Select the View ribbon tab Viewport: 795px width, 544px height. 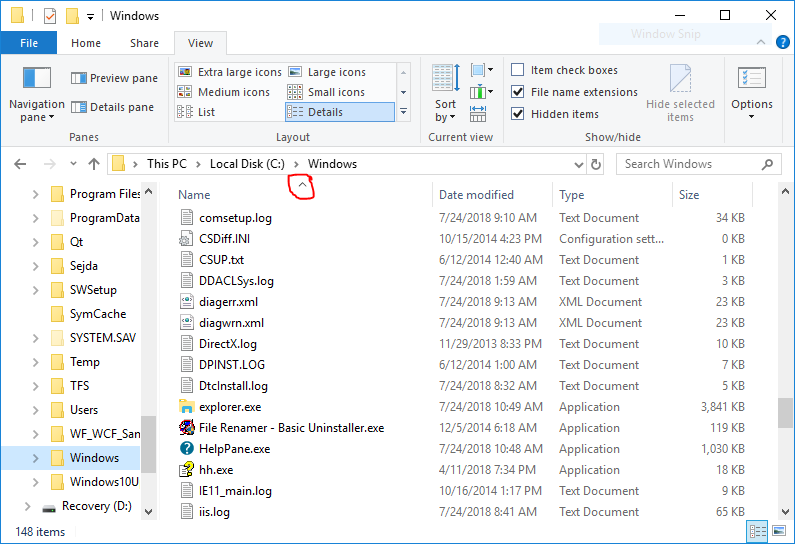(200, 43)
